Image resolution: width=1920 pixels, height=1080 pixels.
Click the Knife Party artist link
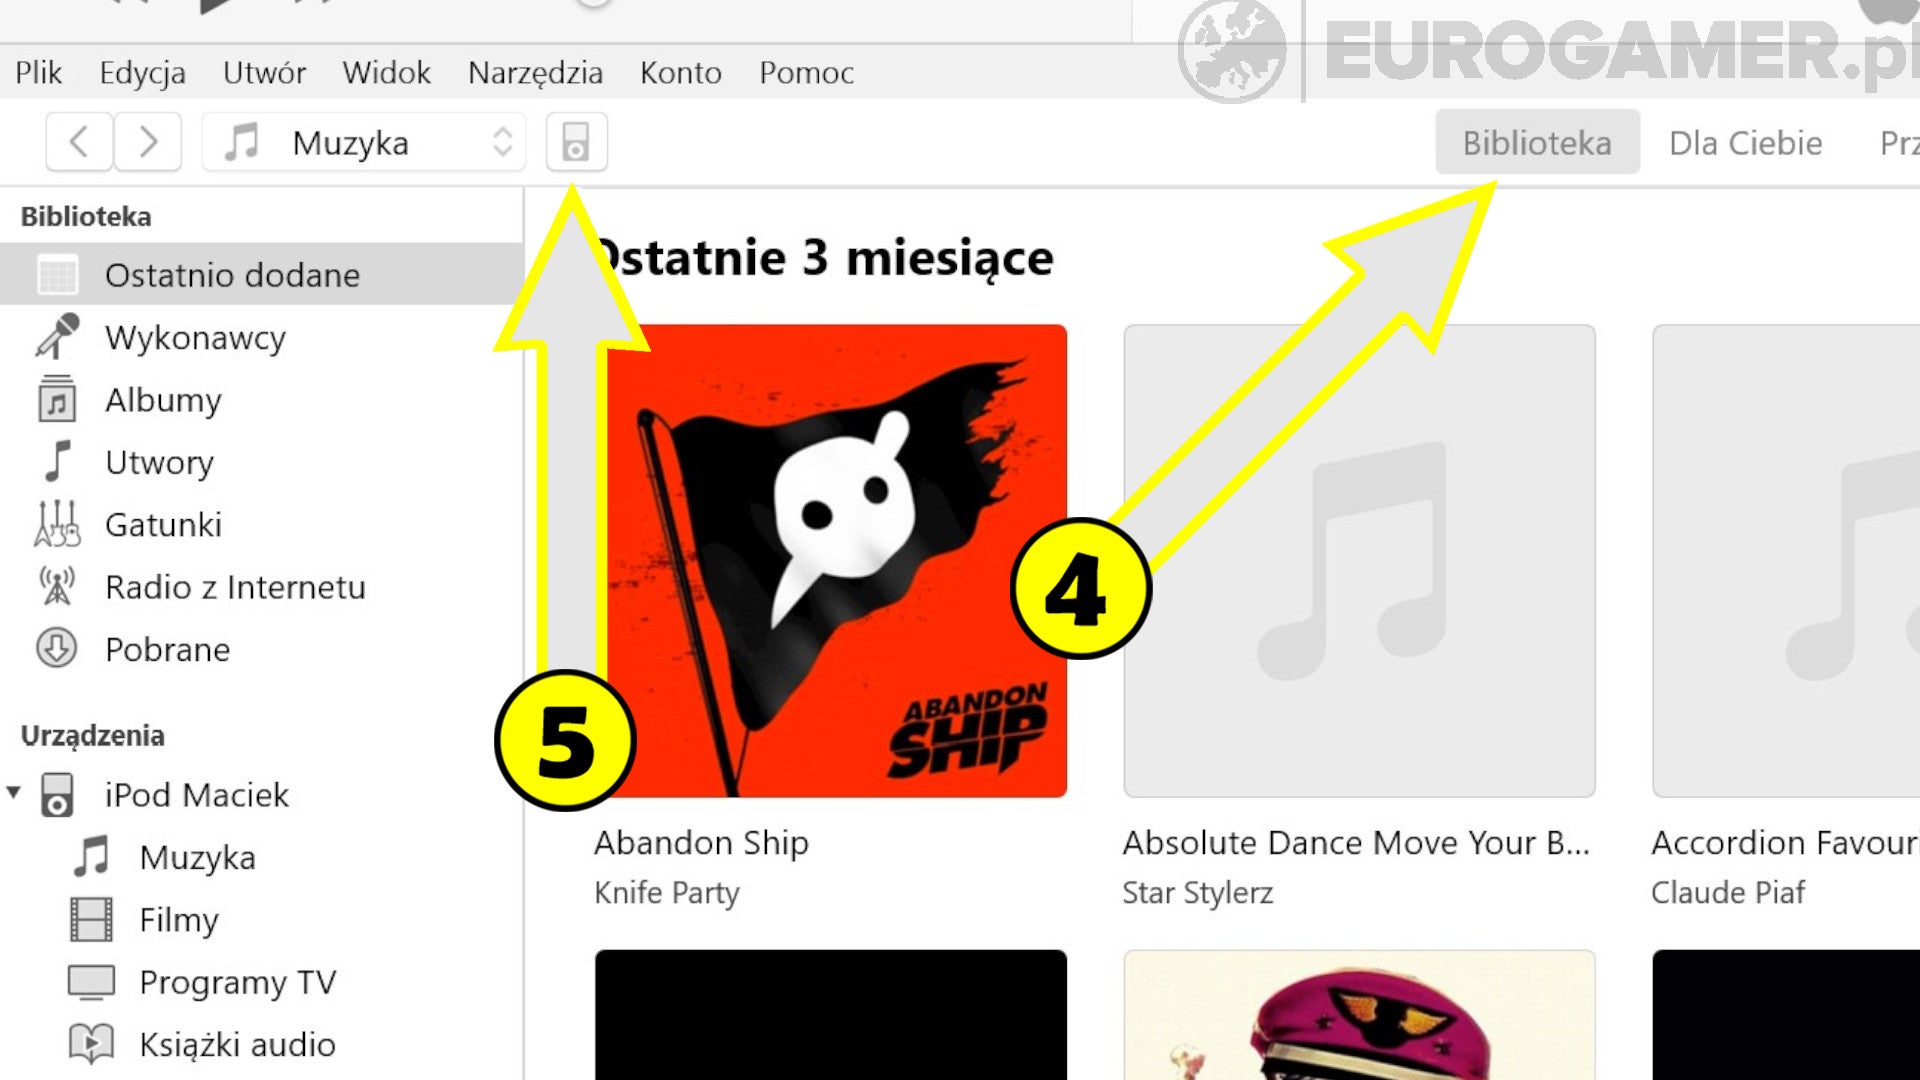(x=666, y=892)
